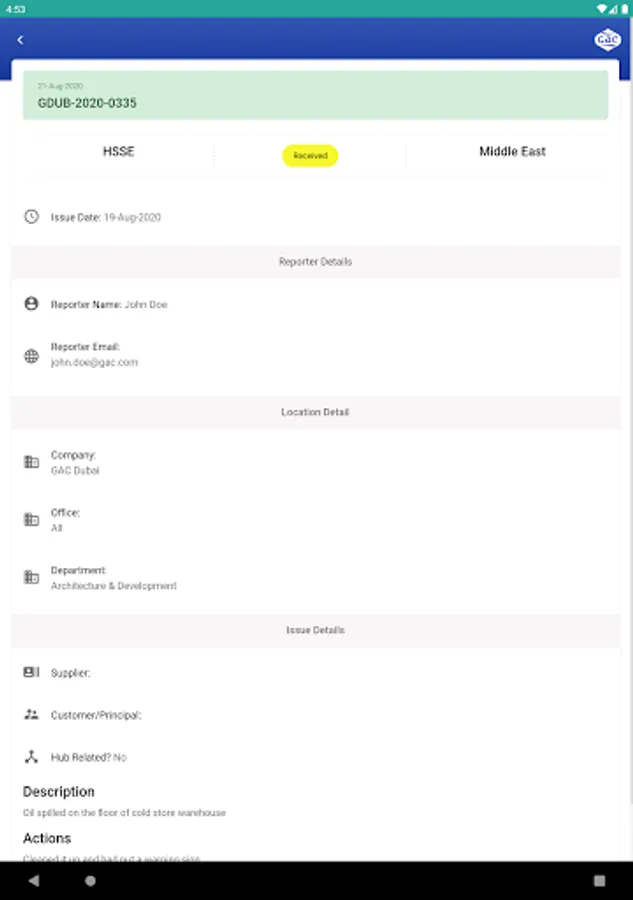The width and height of the screenshot is (633, 900).
Task: Click the Hub Related network icon
Action: [31, 757]
